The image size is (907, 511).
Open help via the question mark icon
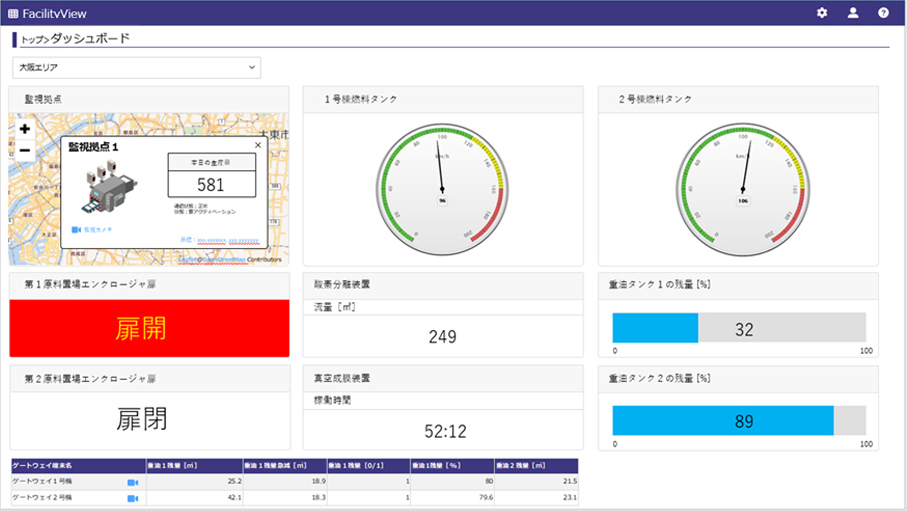883,13
